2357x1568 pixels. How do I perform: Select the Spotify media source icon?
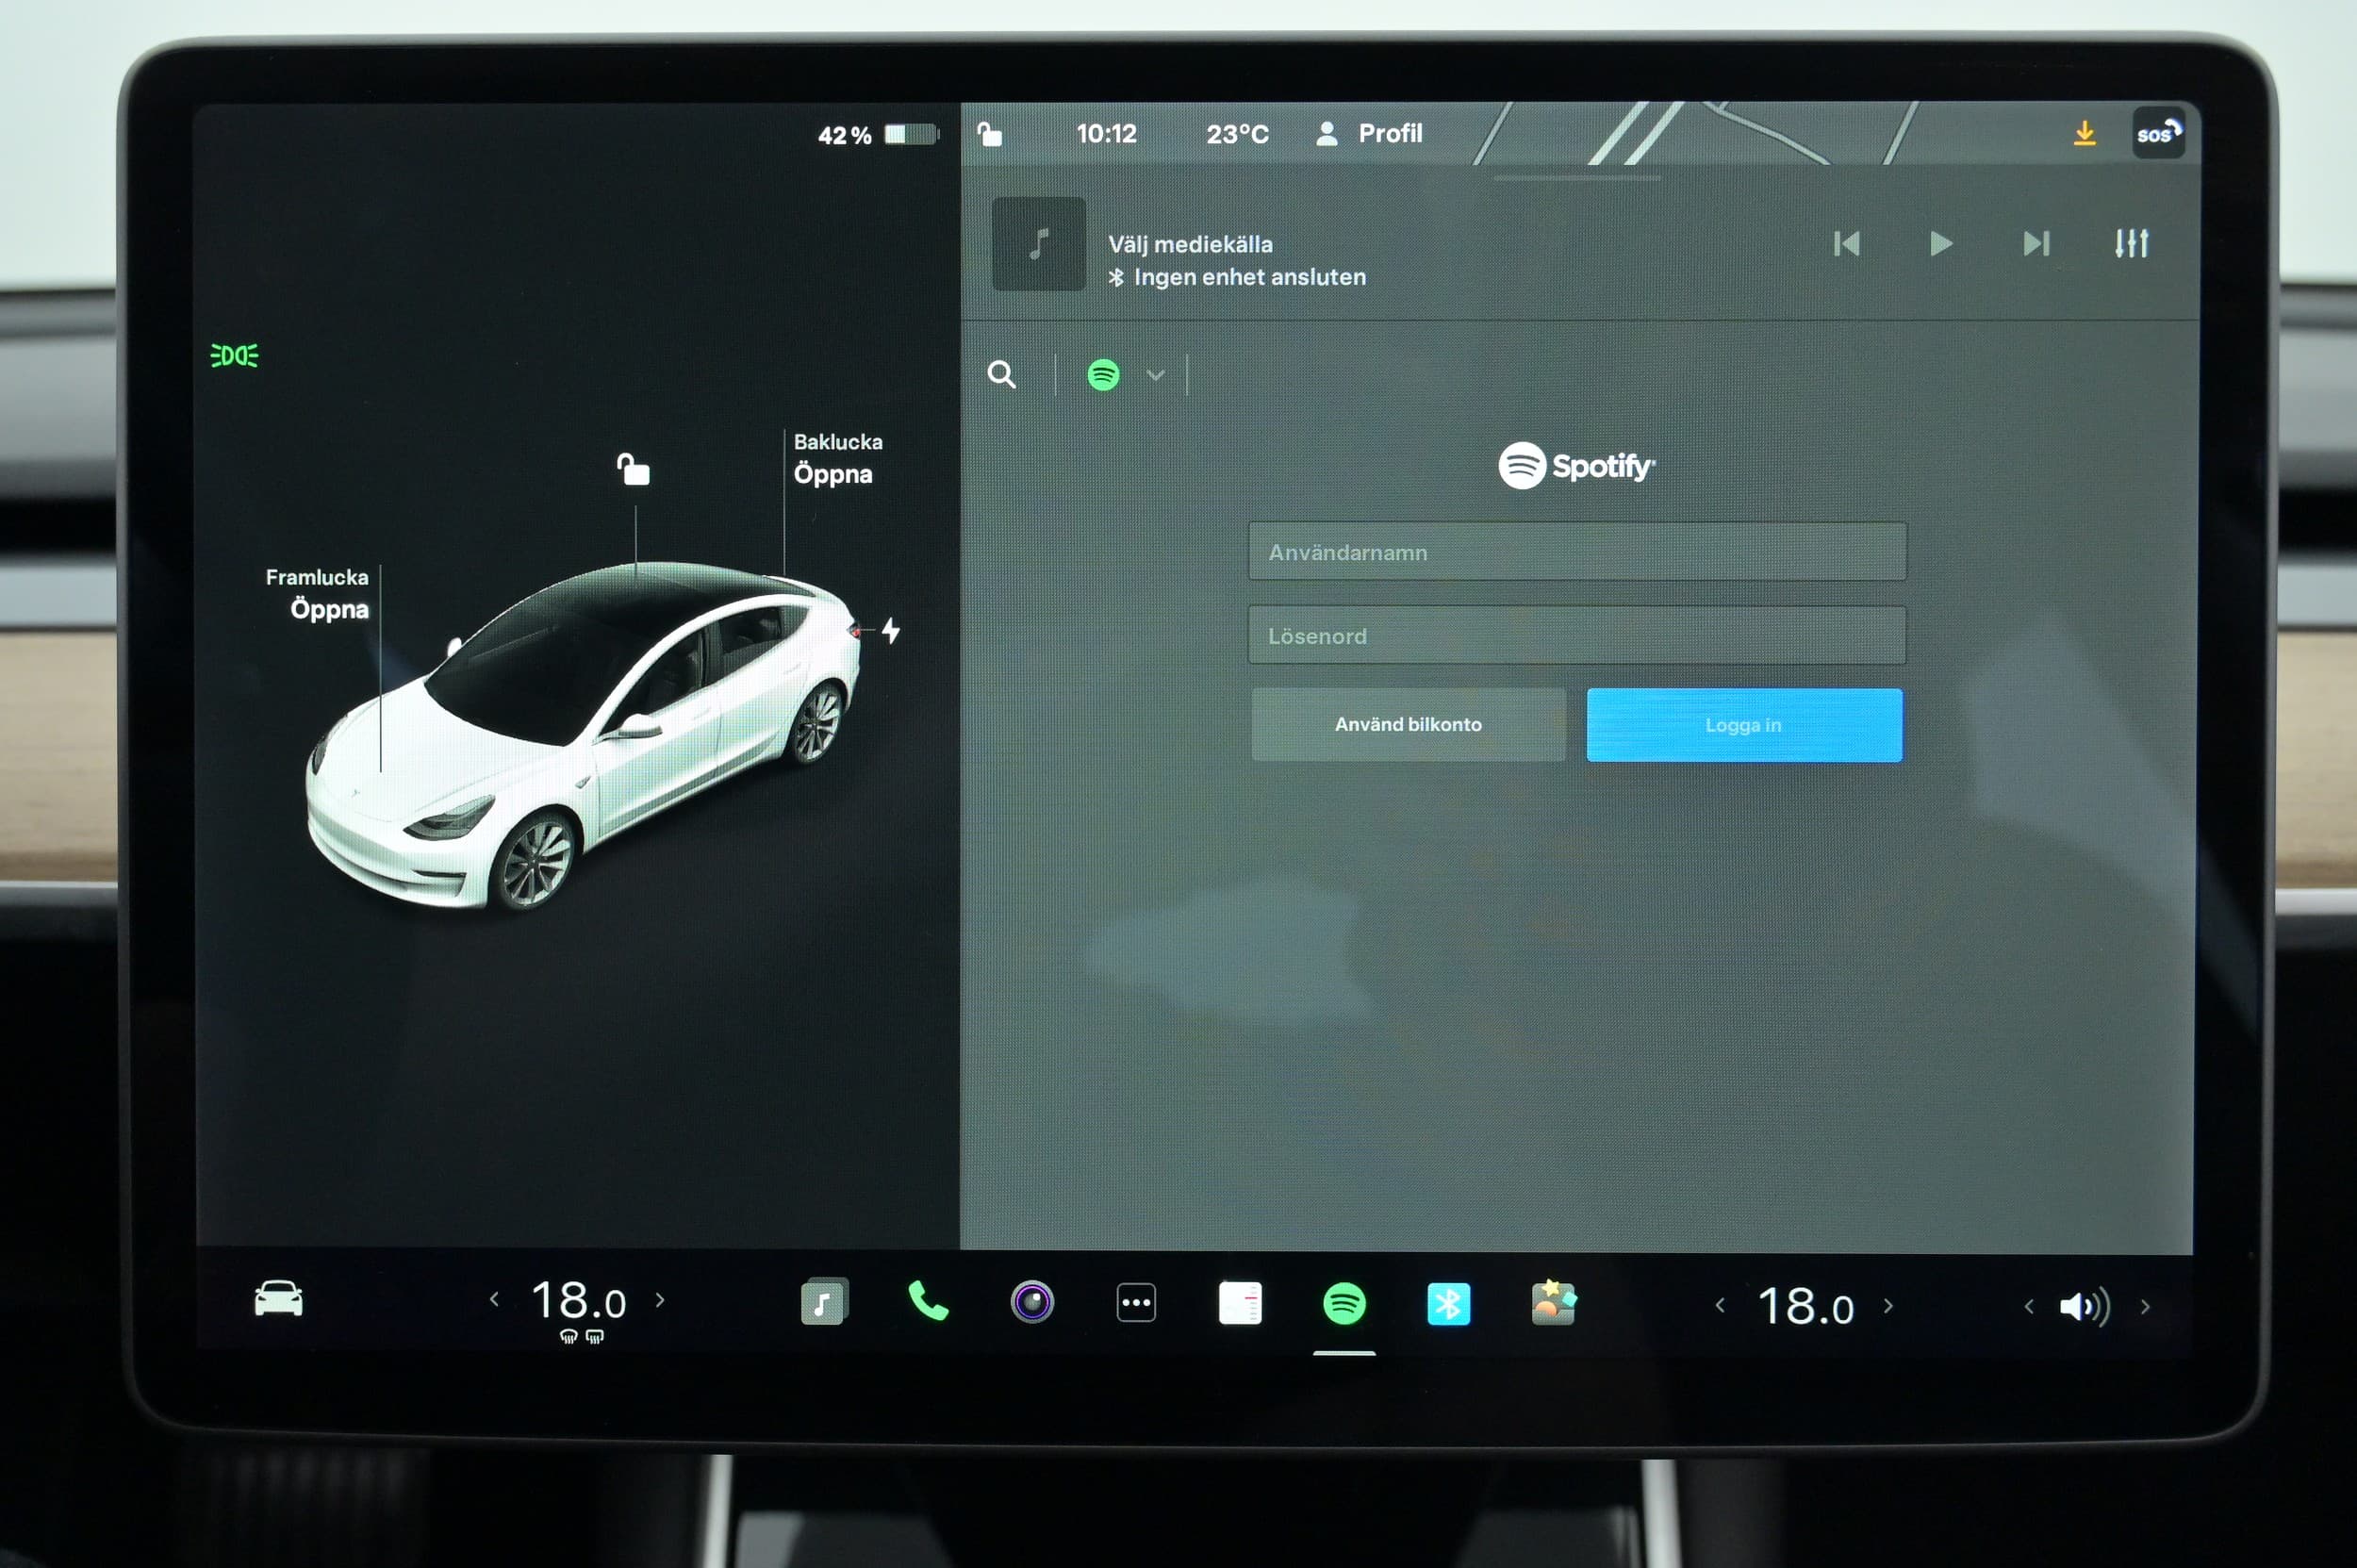pos(1103,375)
